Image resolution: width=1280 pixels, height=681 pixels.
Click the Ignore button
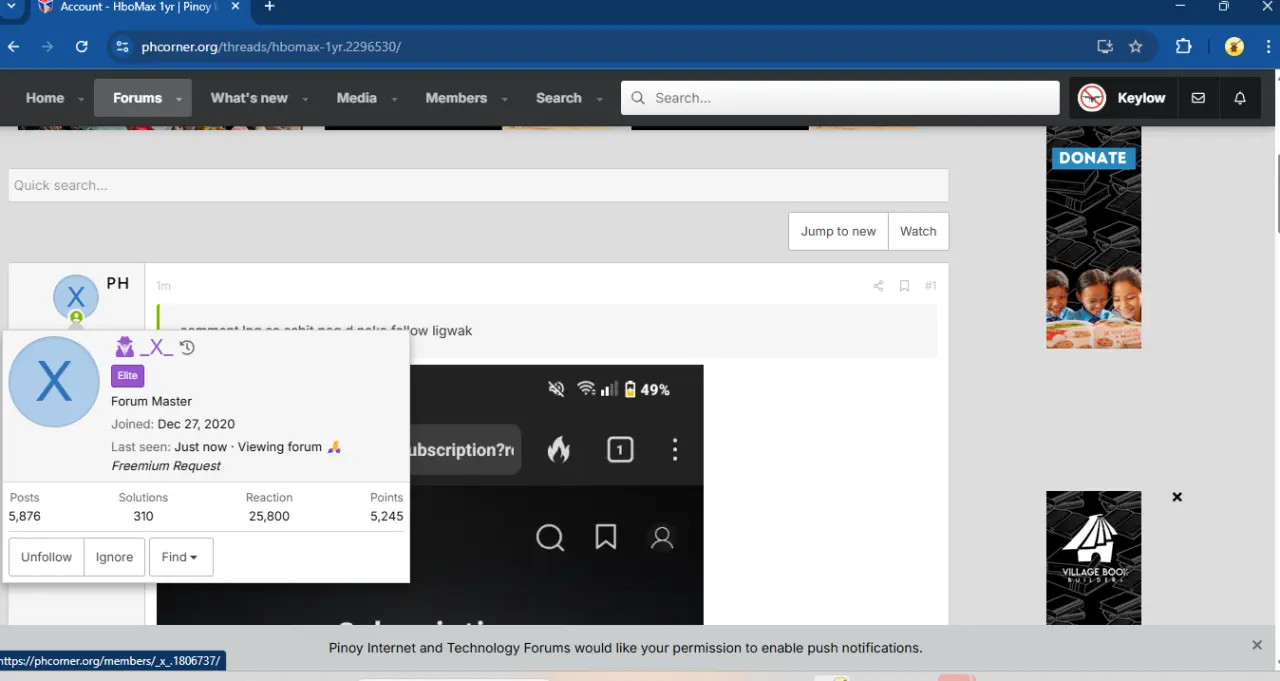[x=114, y=557]
